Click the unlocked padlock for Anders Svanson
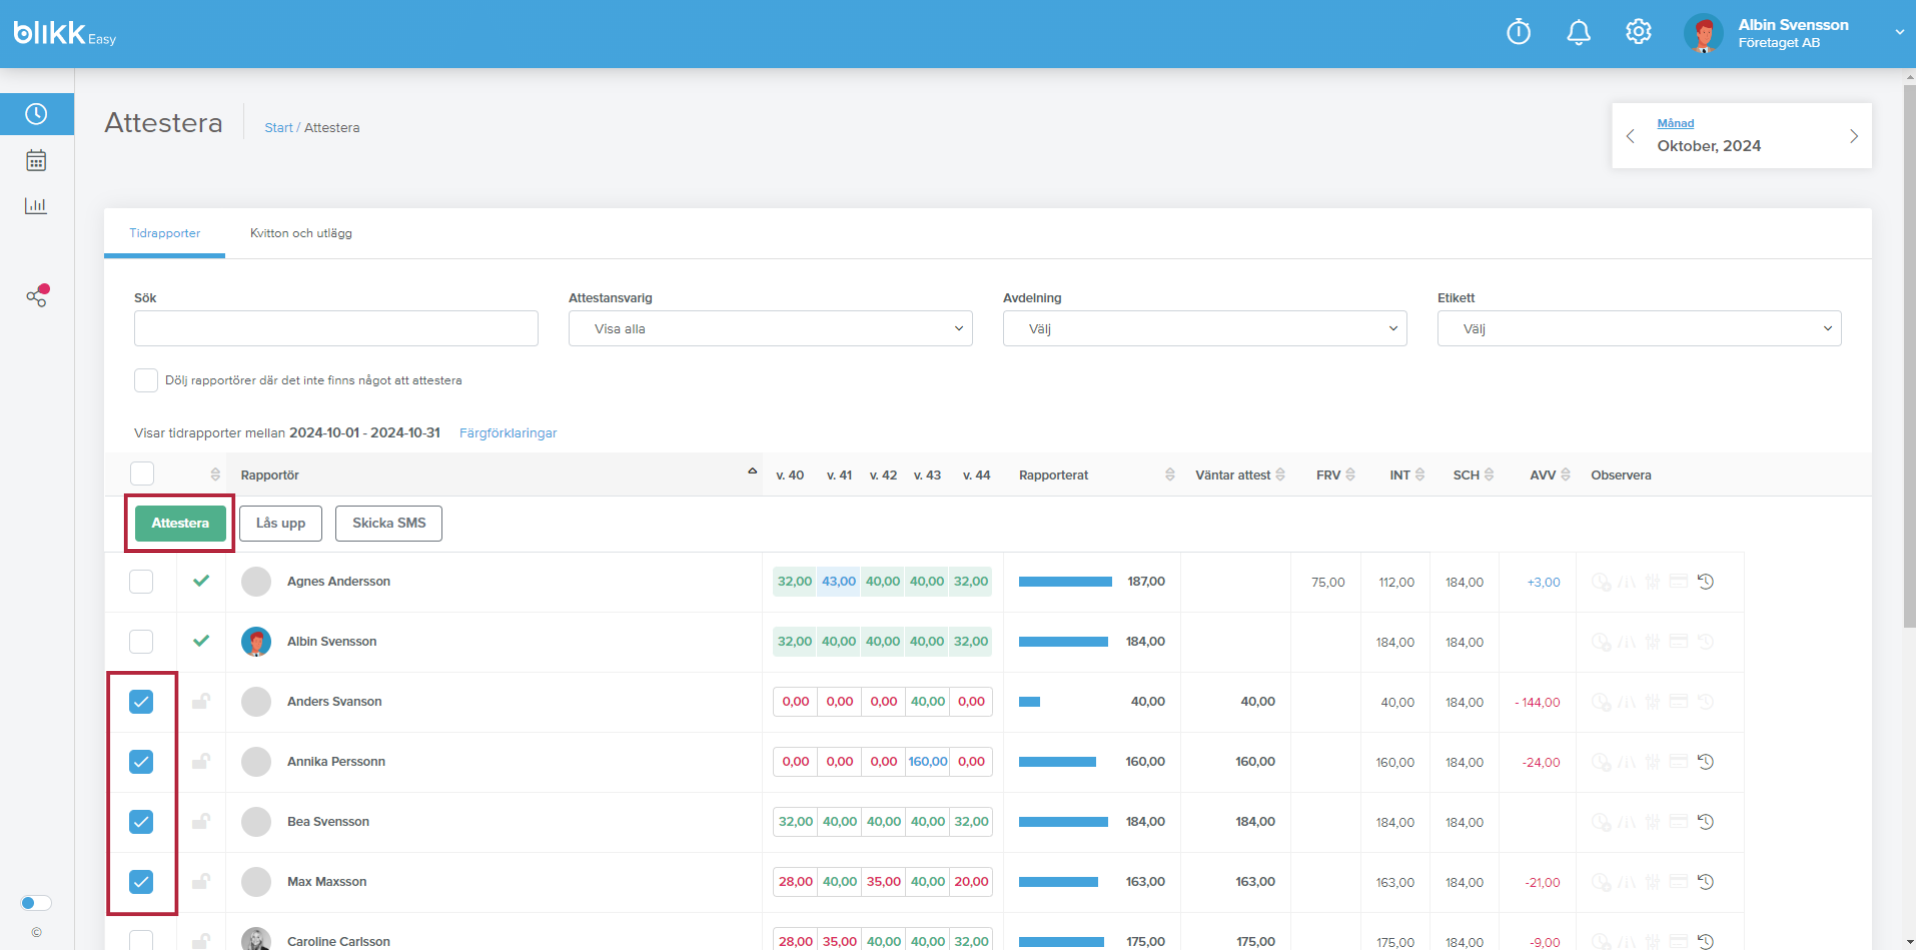This screenshot has height=950, width=1916. (x=201, y=701)
